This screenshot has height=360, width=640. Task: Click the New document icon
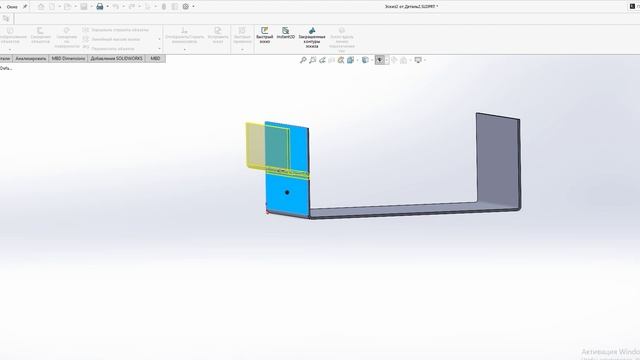[x=52, y=7]
